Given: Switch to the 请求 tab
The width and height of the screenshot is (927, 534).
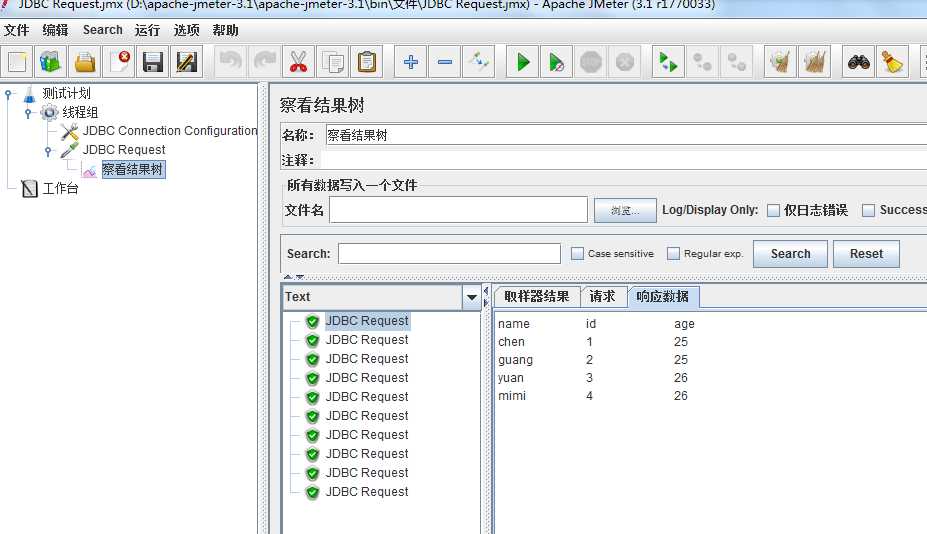Looking at the screenshot, I should pyautogui.click(x=602, y=297).
